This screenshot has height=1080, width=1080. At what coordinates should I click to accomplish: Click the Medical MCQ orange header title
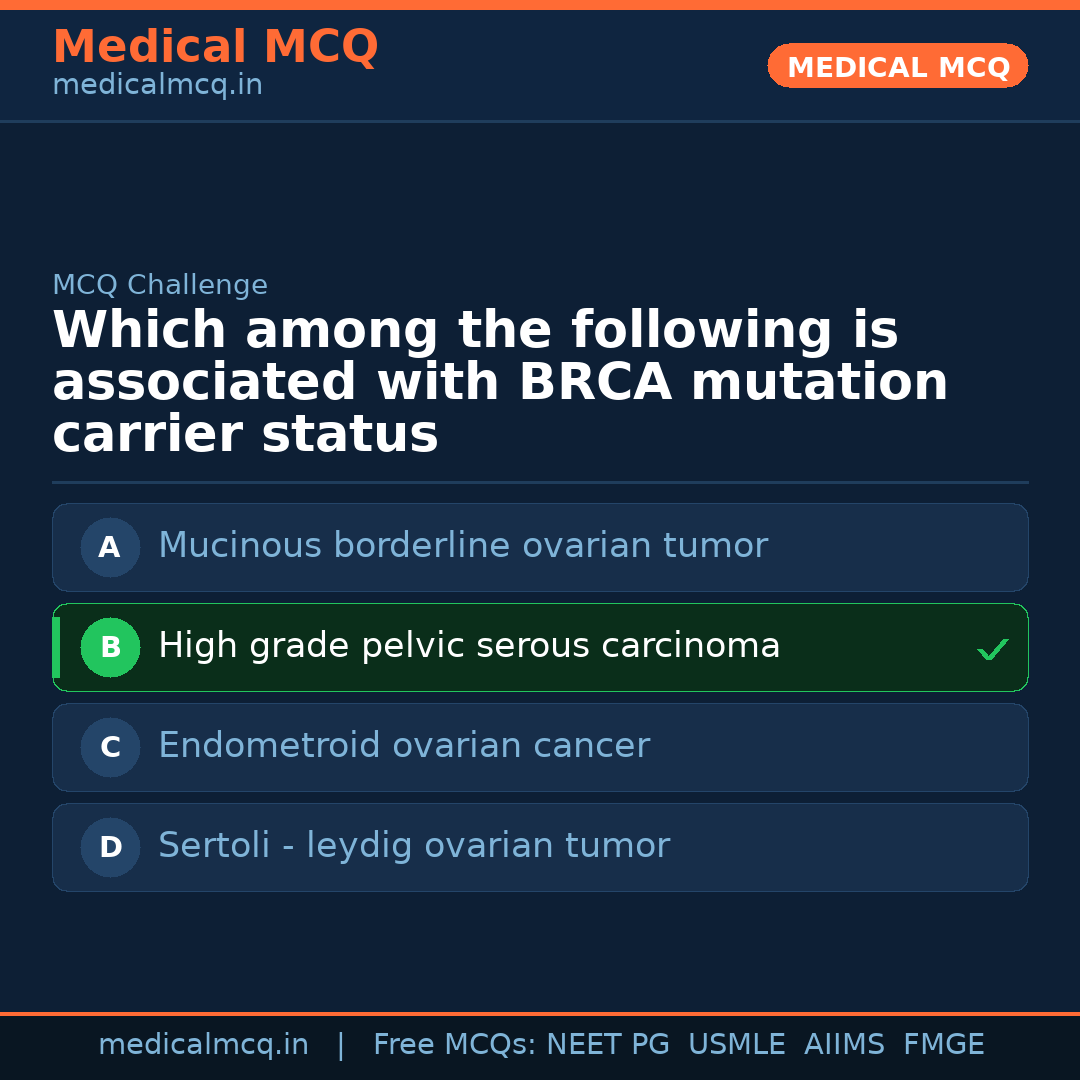click(215, 47)
